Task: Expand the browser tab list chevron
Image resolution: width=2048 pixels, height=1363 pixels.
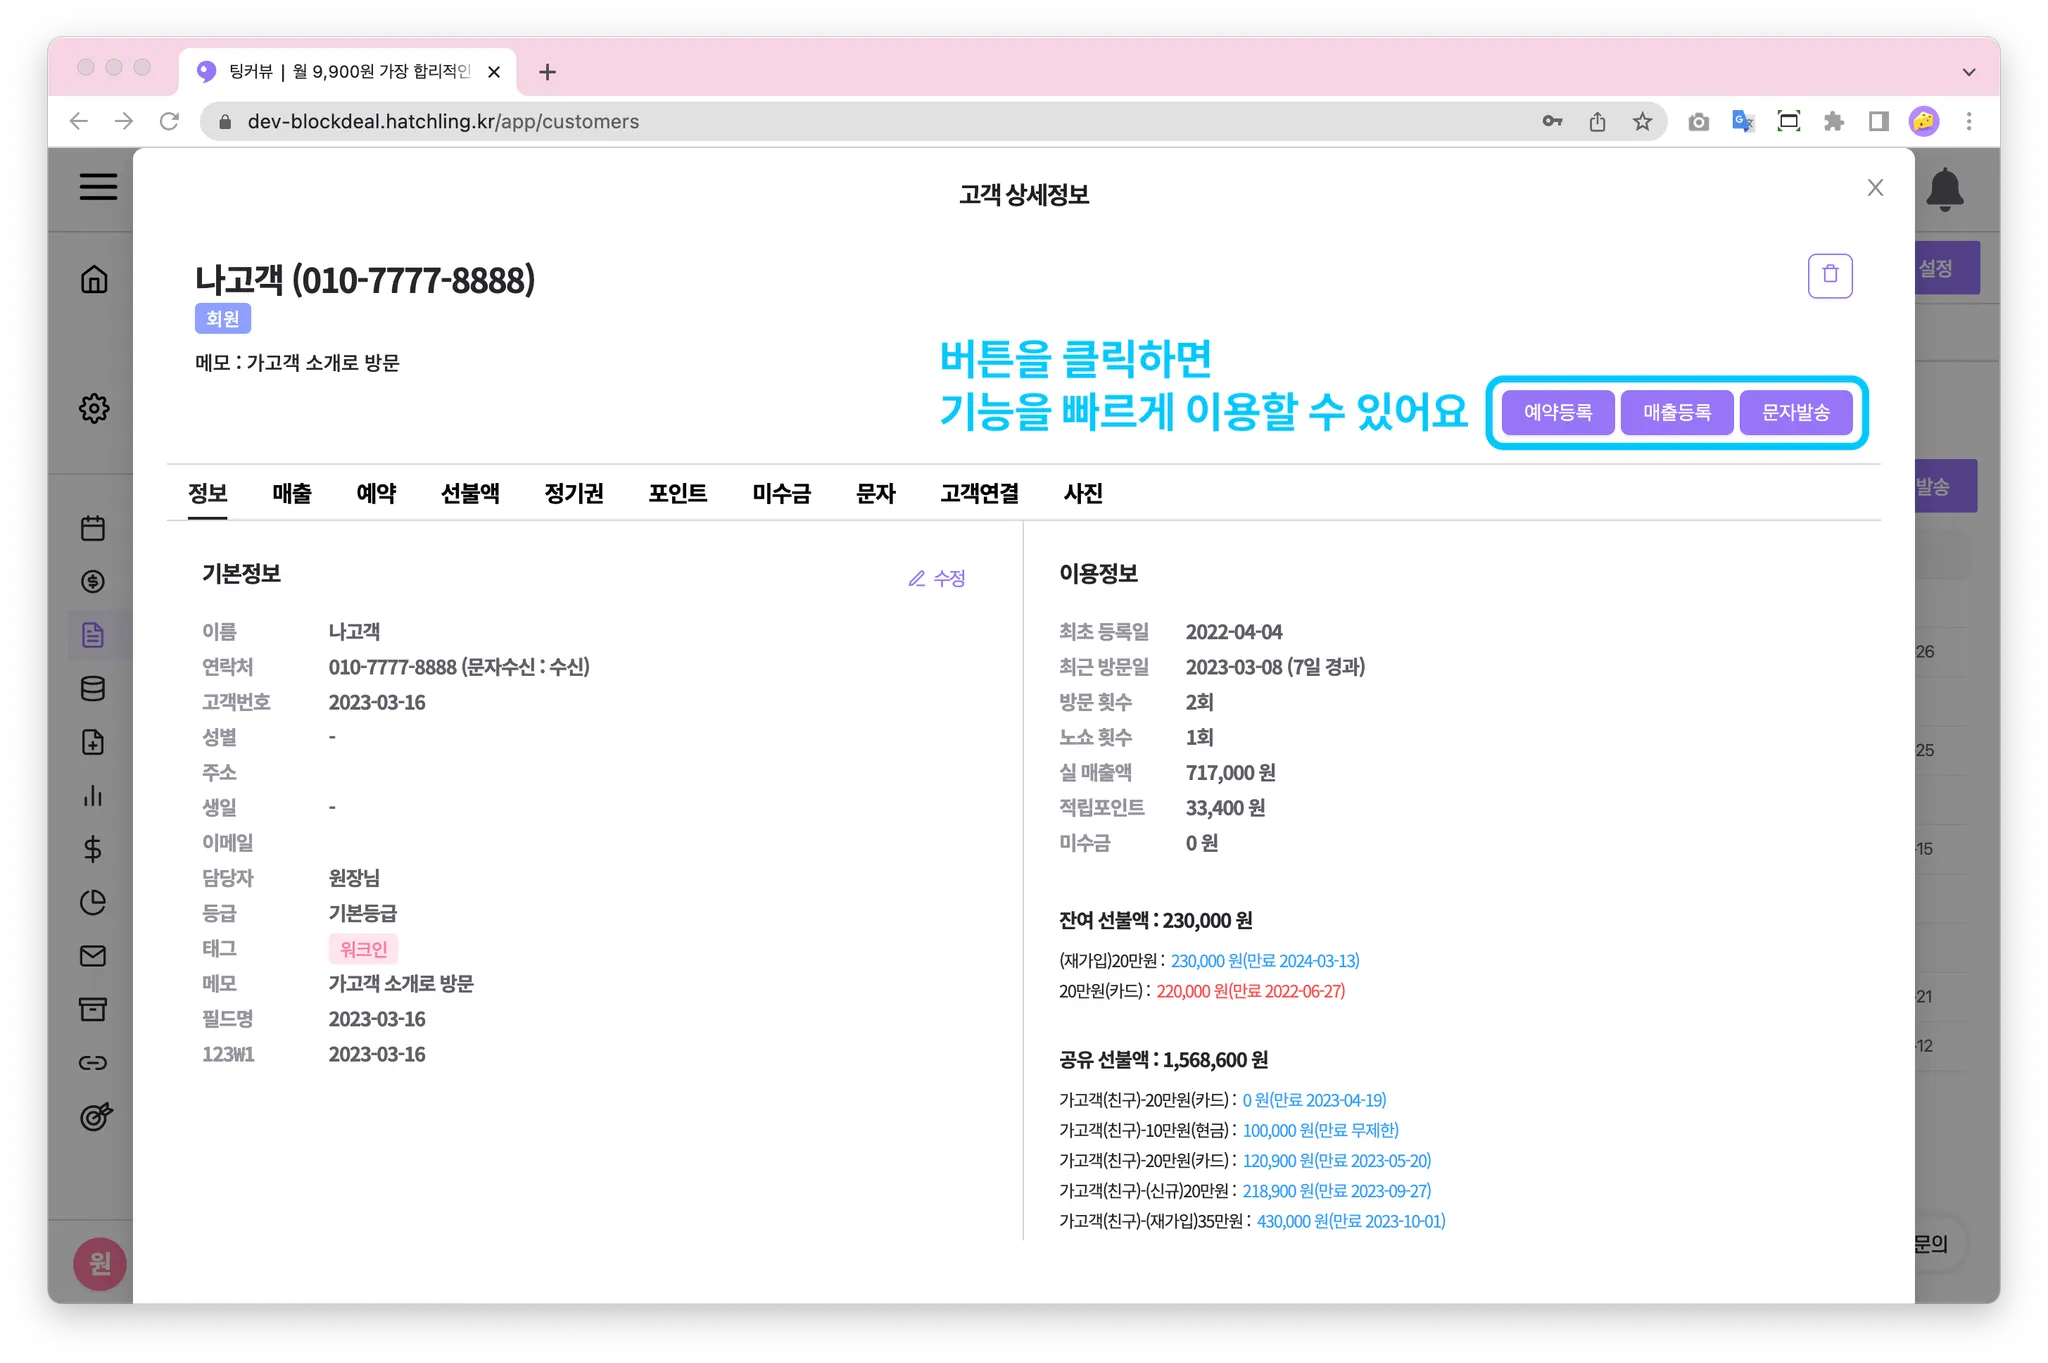Action: [1968, 72]
